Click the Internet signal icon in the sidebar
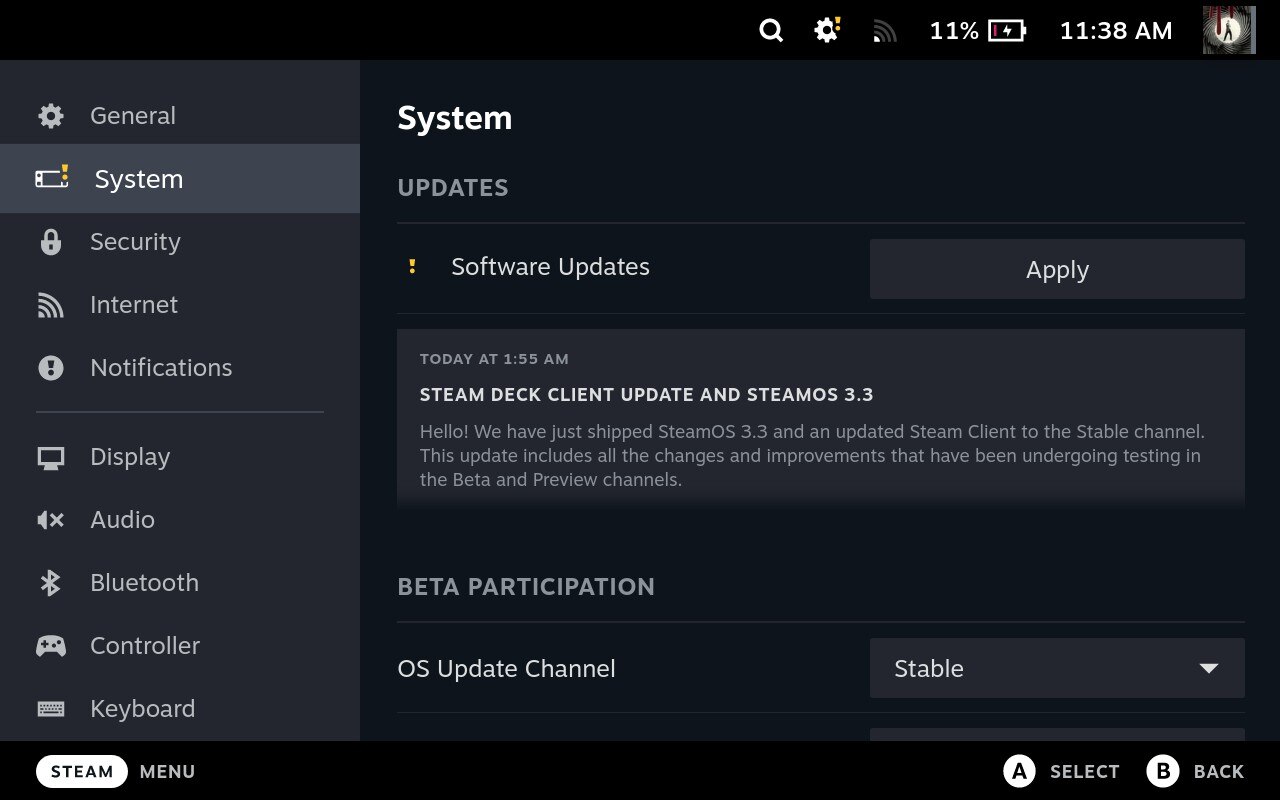The width and height of the screenshot is (1280, 800). point(50,304)
